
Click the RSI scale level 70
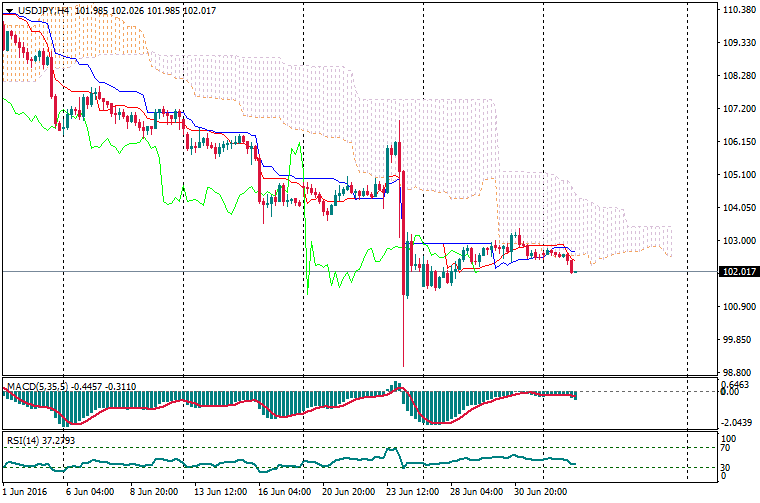point(725,448)
